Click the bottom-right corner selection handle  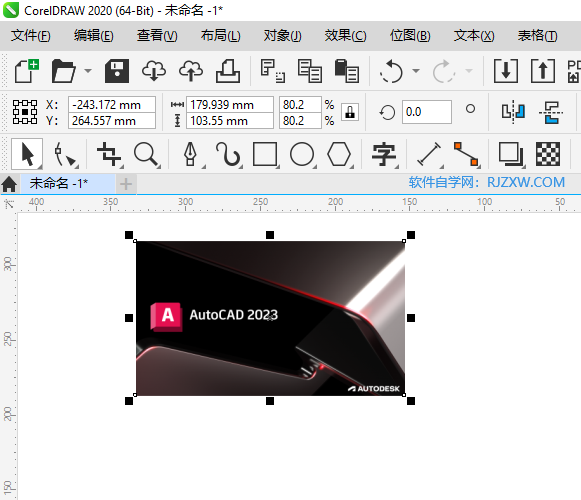coord(411,401)
